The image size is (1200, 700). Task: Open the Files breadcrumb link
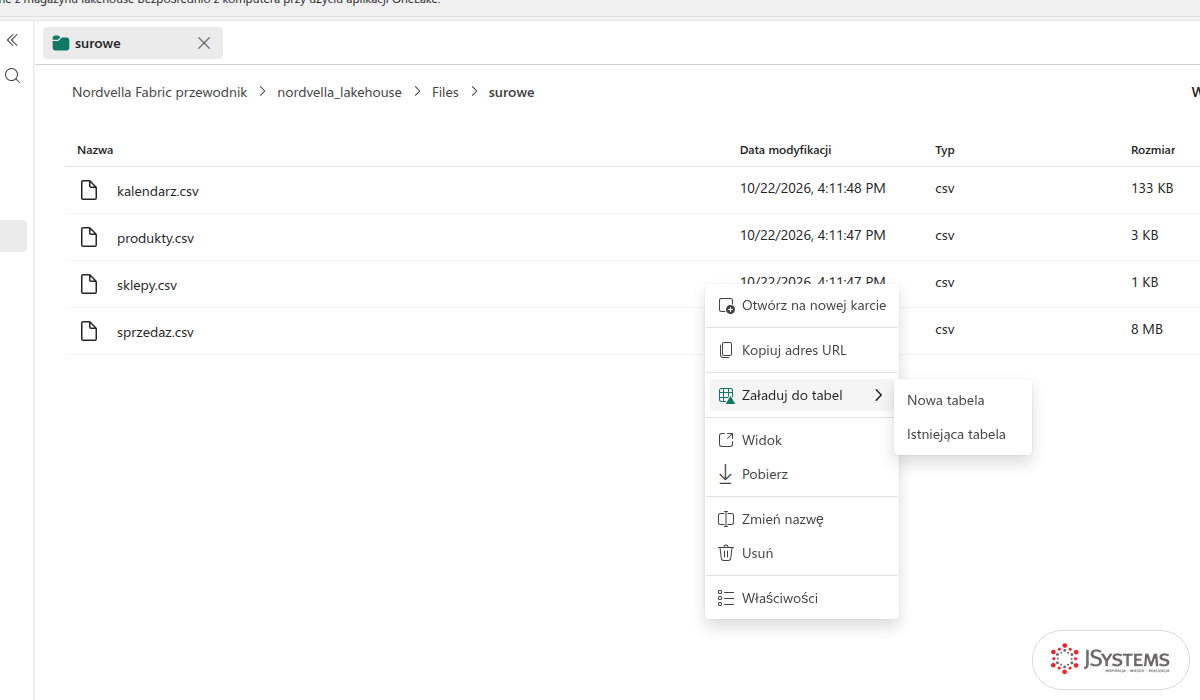[445, 92]
